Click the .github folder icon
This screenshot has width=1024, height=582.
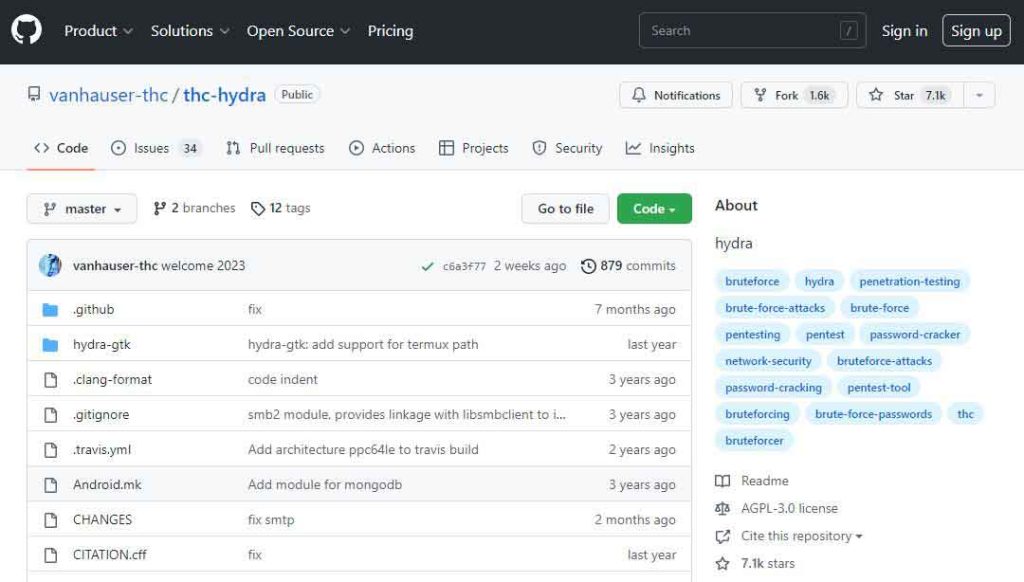point(51,310)
